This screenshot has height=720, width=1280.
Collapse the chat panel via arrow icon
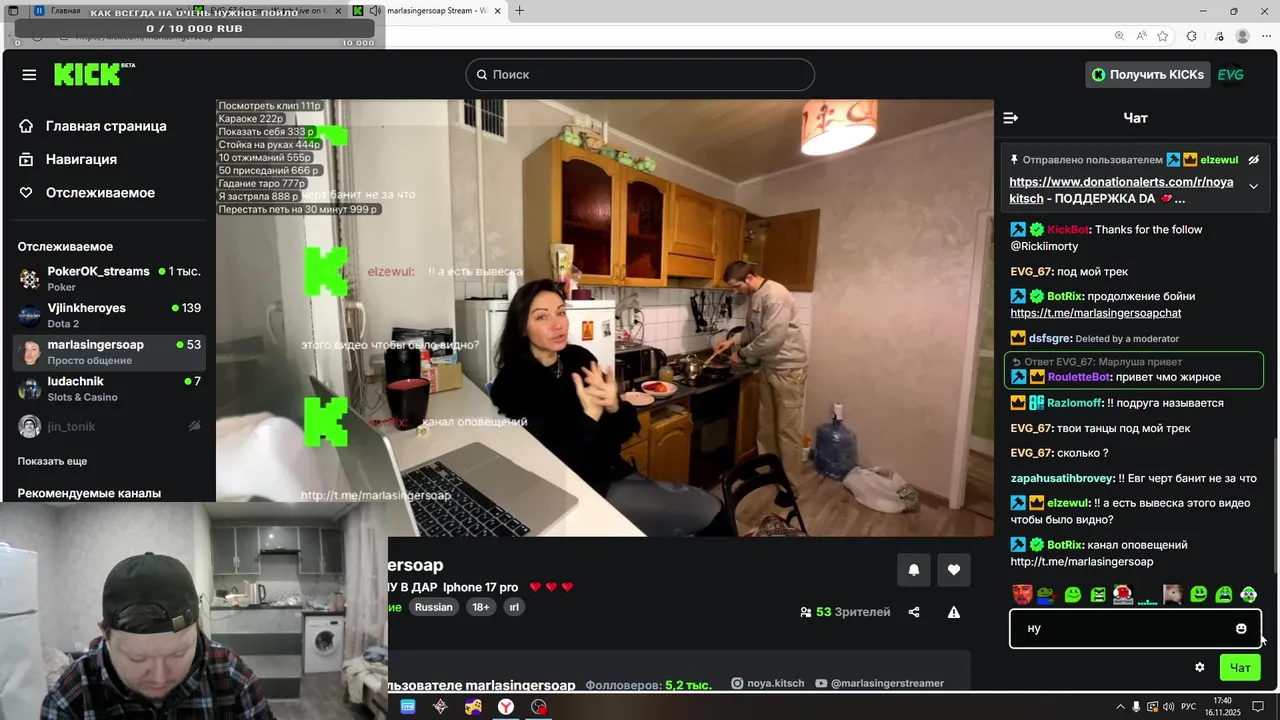[x=1011, y=118]
